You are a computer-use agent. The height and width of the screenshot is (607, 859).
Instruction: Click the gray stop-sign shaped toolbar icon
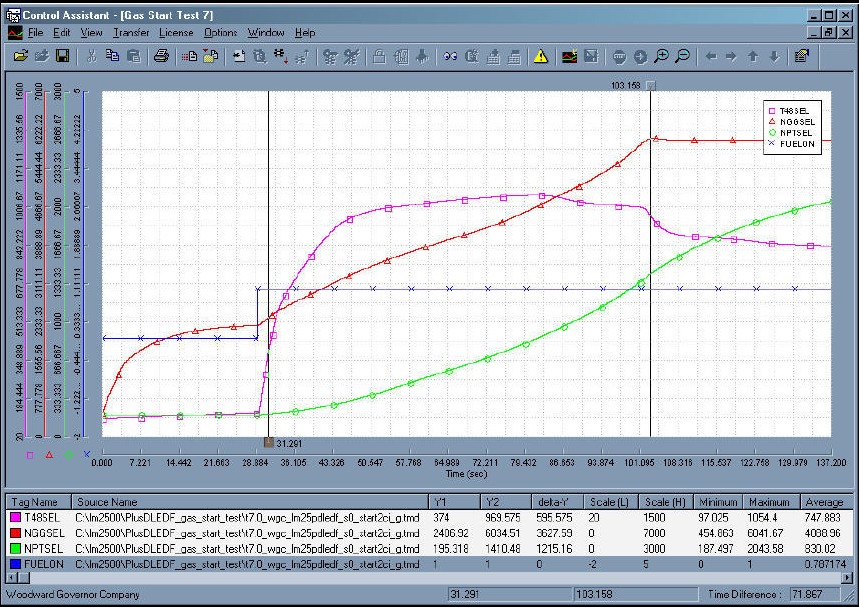point(619,56)
